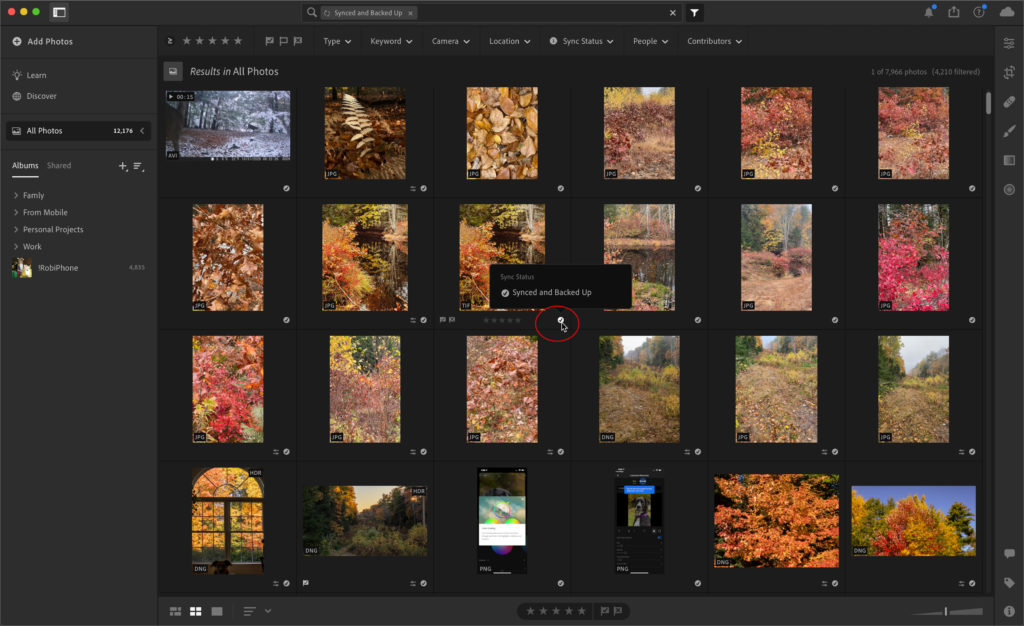Open the Discover section
The height and width of the screenshot is (626, 1024).
41,96
